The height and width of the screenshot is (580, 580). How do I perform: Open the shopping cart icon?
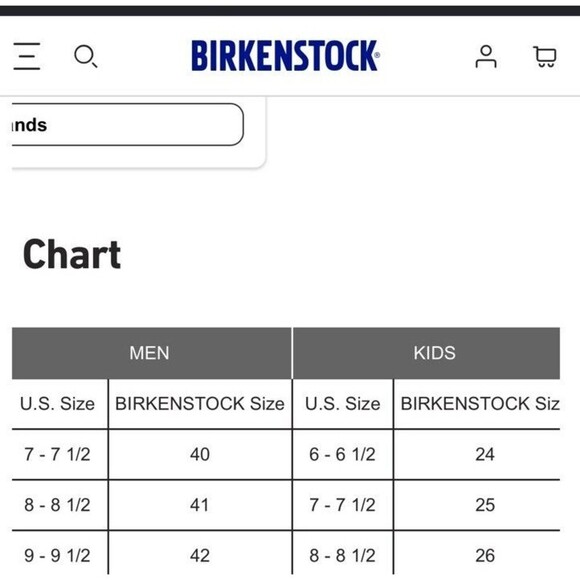[x=544, y=56]
